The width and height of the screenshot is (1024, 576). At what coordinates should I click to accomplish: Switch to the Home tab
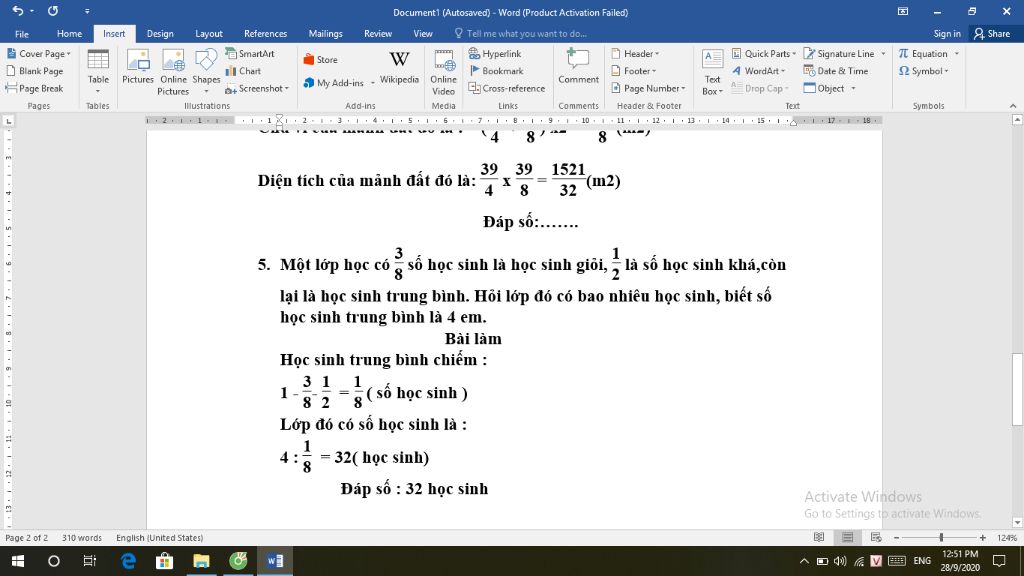[x=69, y=33]
